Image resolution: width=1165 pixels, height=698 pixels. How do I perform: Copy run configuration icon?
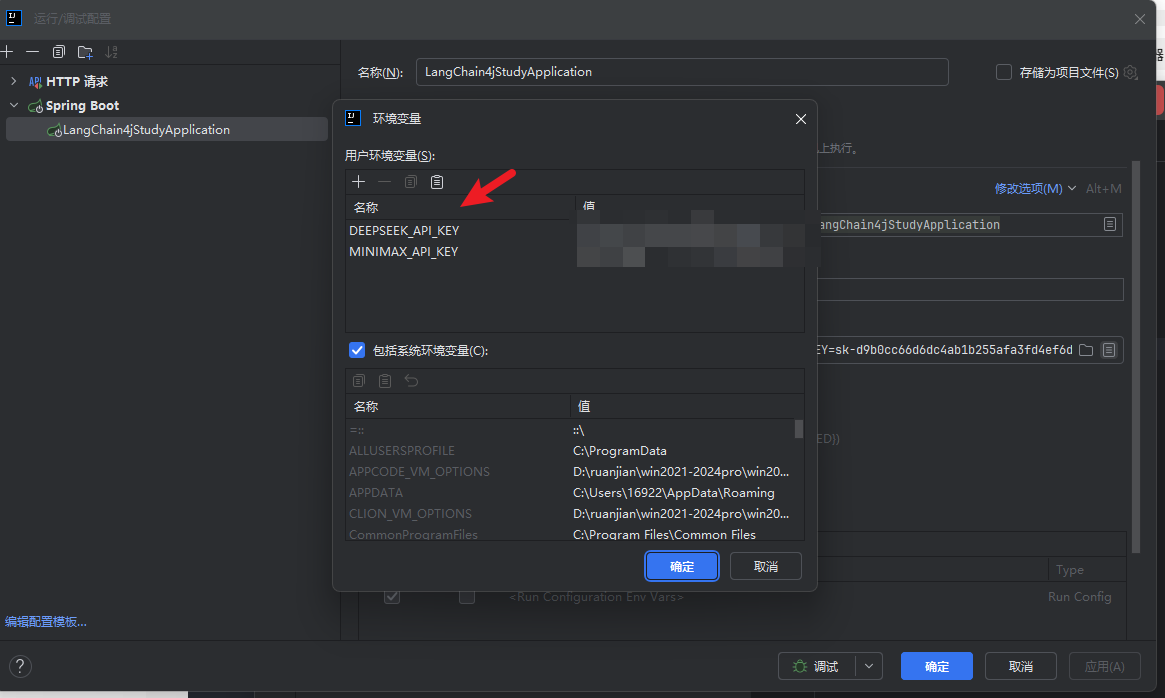click(x=59, y=51)
